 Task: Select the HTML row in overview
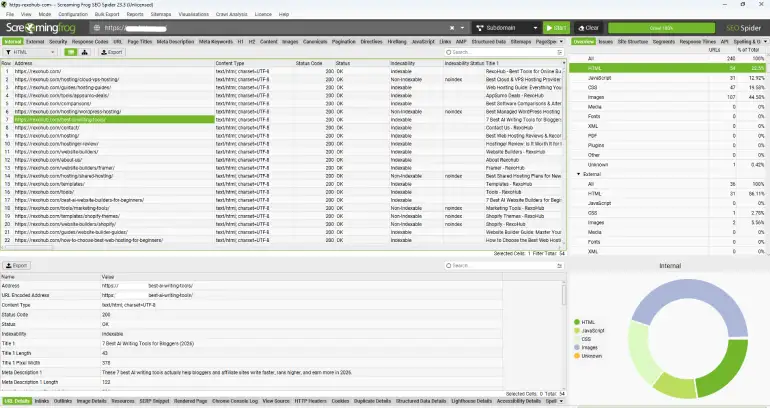pos(667,68)
